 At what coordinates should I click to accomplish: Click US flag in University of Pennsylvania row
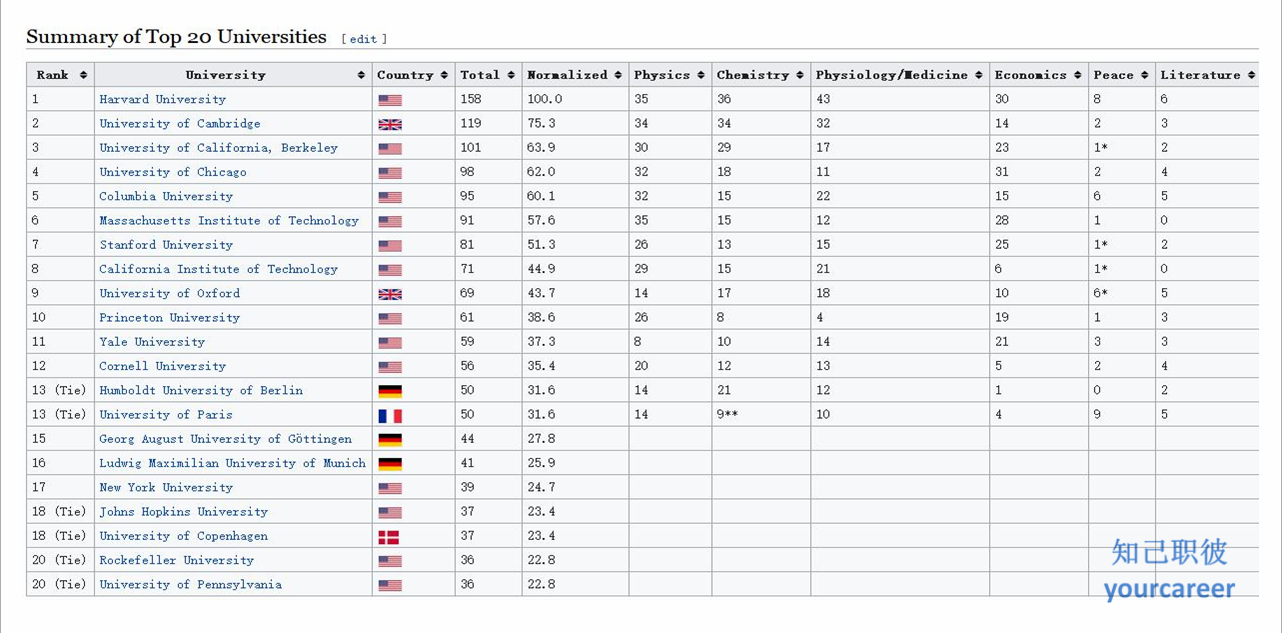(390, 585)
